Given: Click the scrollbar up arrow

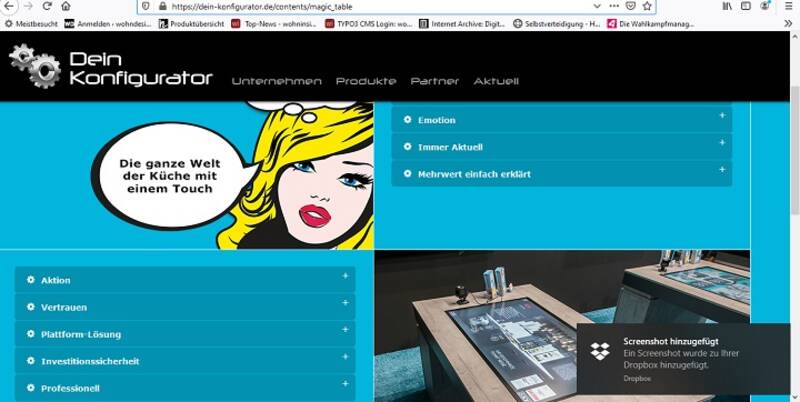Looking at the screenshot, I should point(794,37).
